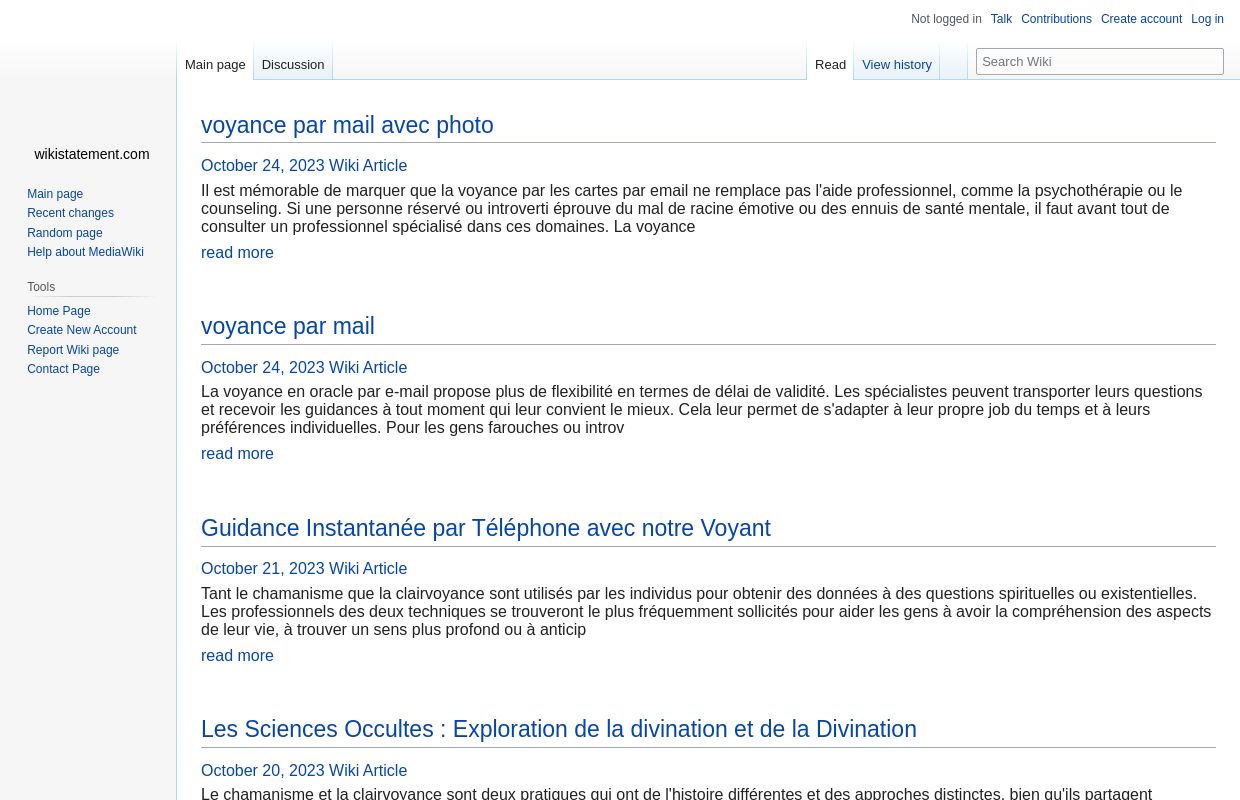1240x800 pixels.
Task: Open the Contact Page
Action: (63, 369)
